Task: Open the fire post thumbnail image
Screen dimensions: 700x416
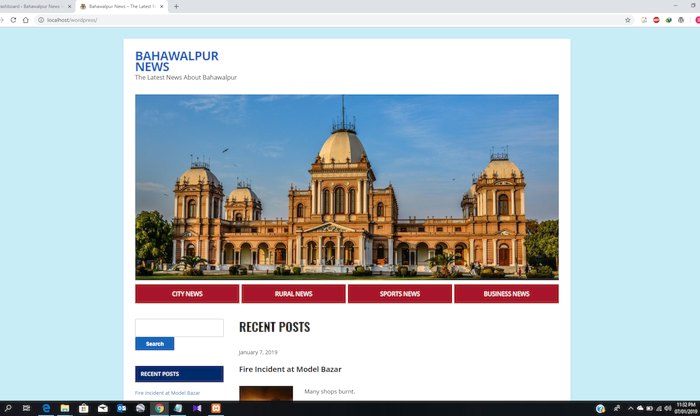Action: pyautogui.click(x=266, y=393)
